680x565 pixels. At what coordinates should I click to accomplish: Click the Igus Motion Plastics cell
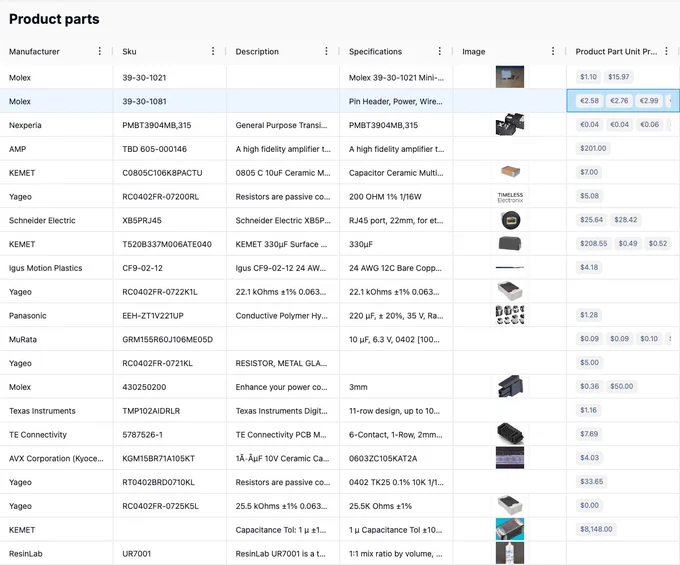pos(56,268)
